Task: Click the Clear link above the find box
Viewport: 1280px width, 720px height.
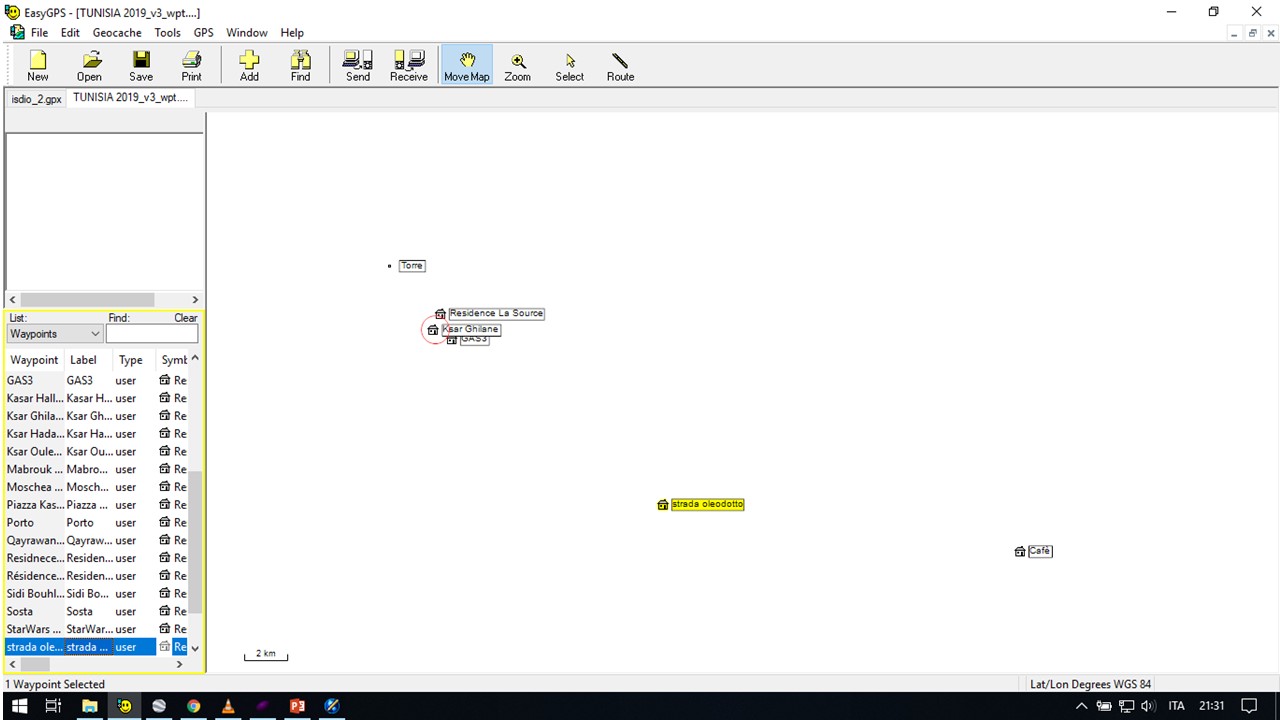Action: [x=186, y=317]
